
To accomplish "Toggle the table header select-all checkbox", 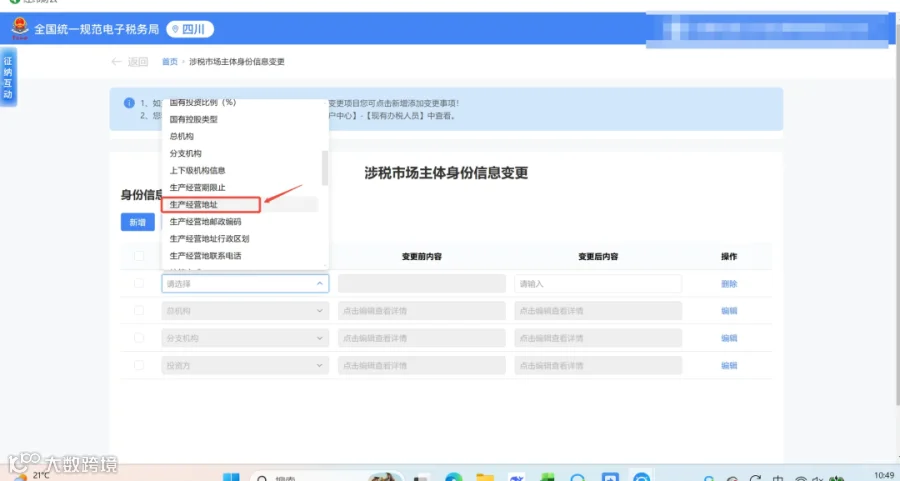I will (139, 256).
